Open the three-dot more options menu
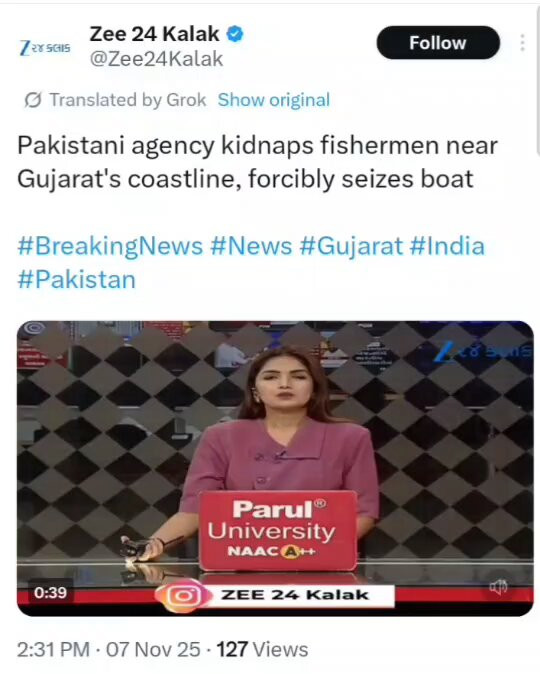This screenshot has width=540, height=674. click(x=522, y=43)
